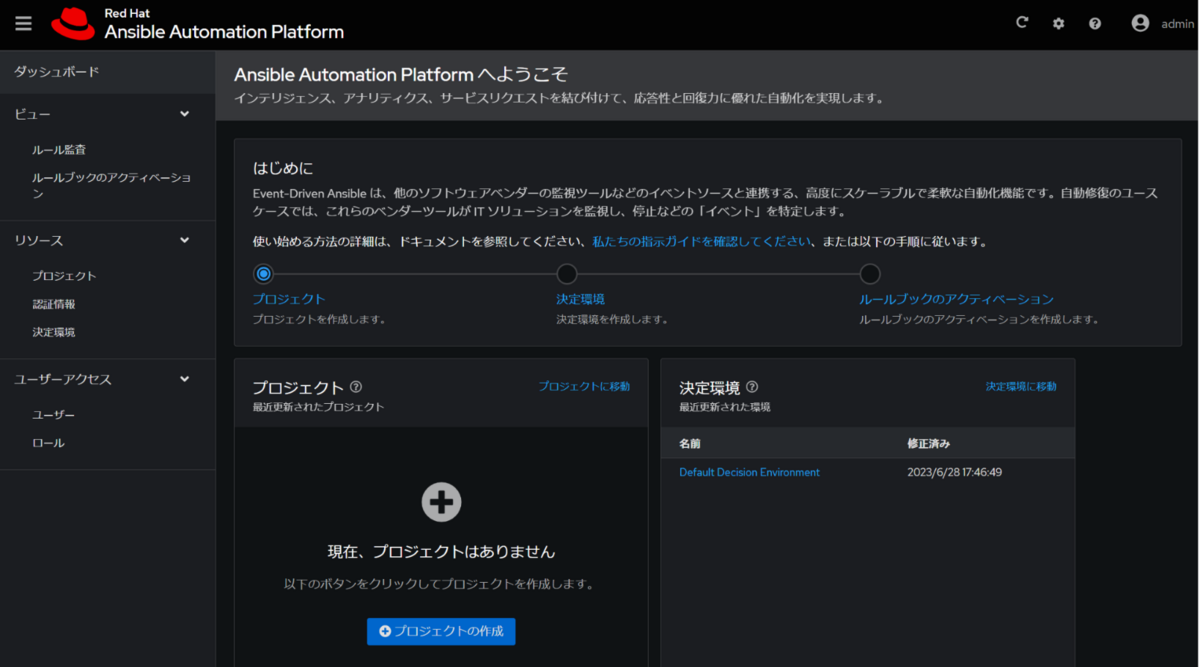Open settings via the gear icon
Screen dimensions: 1200x667
coord(1058,22)
